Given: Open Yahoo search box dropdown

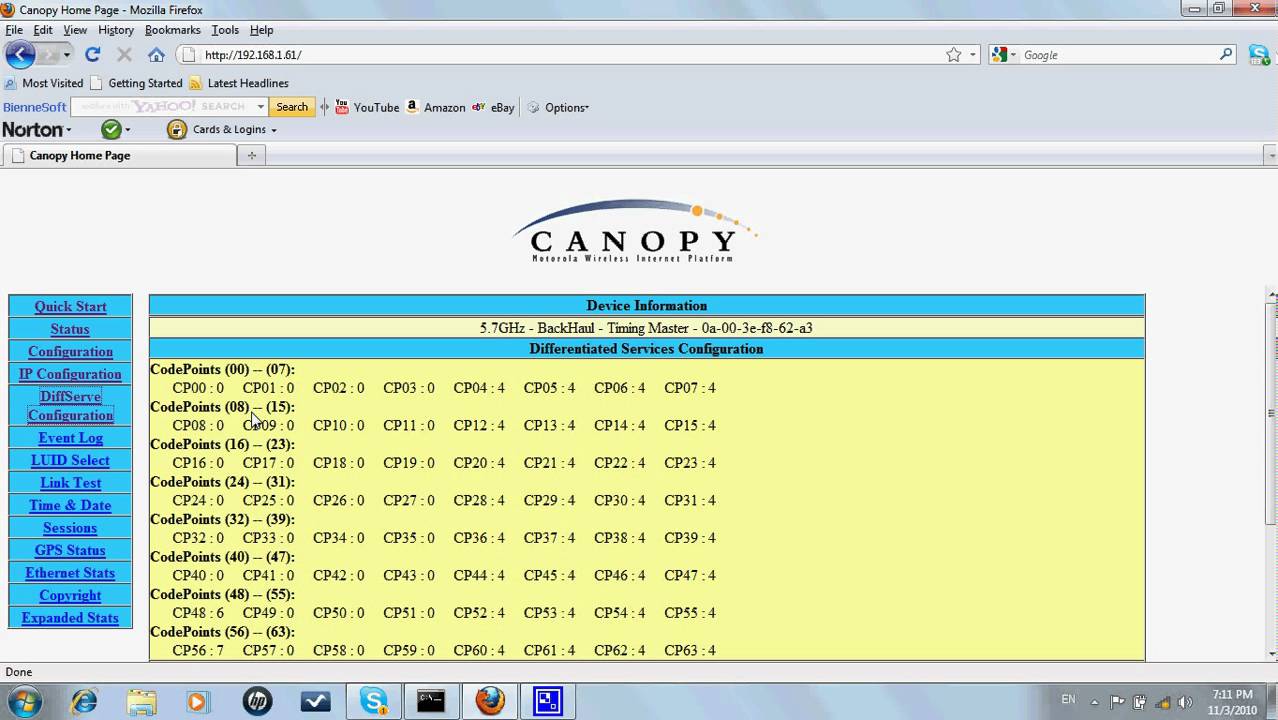Looking at the screenshot, I should click(260, 107).
